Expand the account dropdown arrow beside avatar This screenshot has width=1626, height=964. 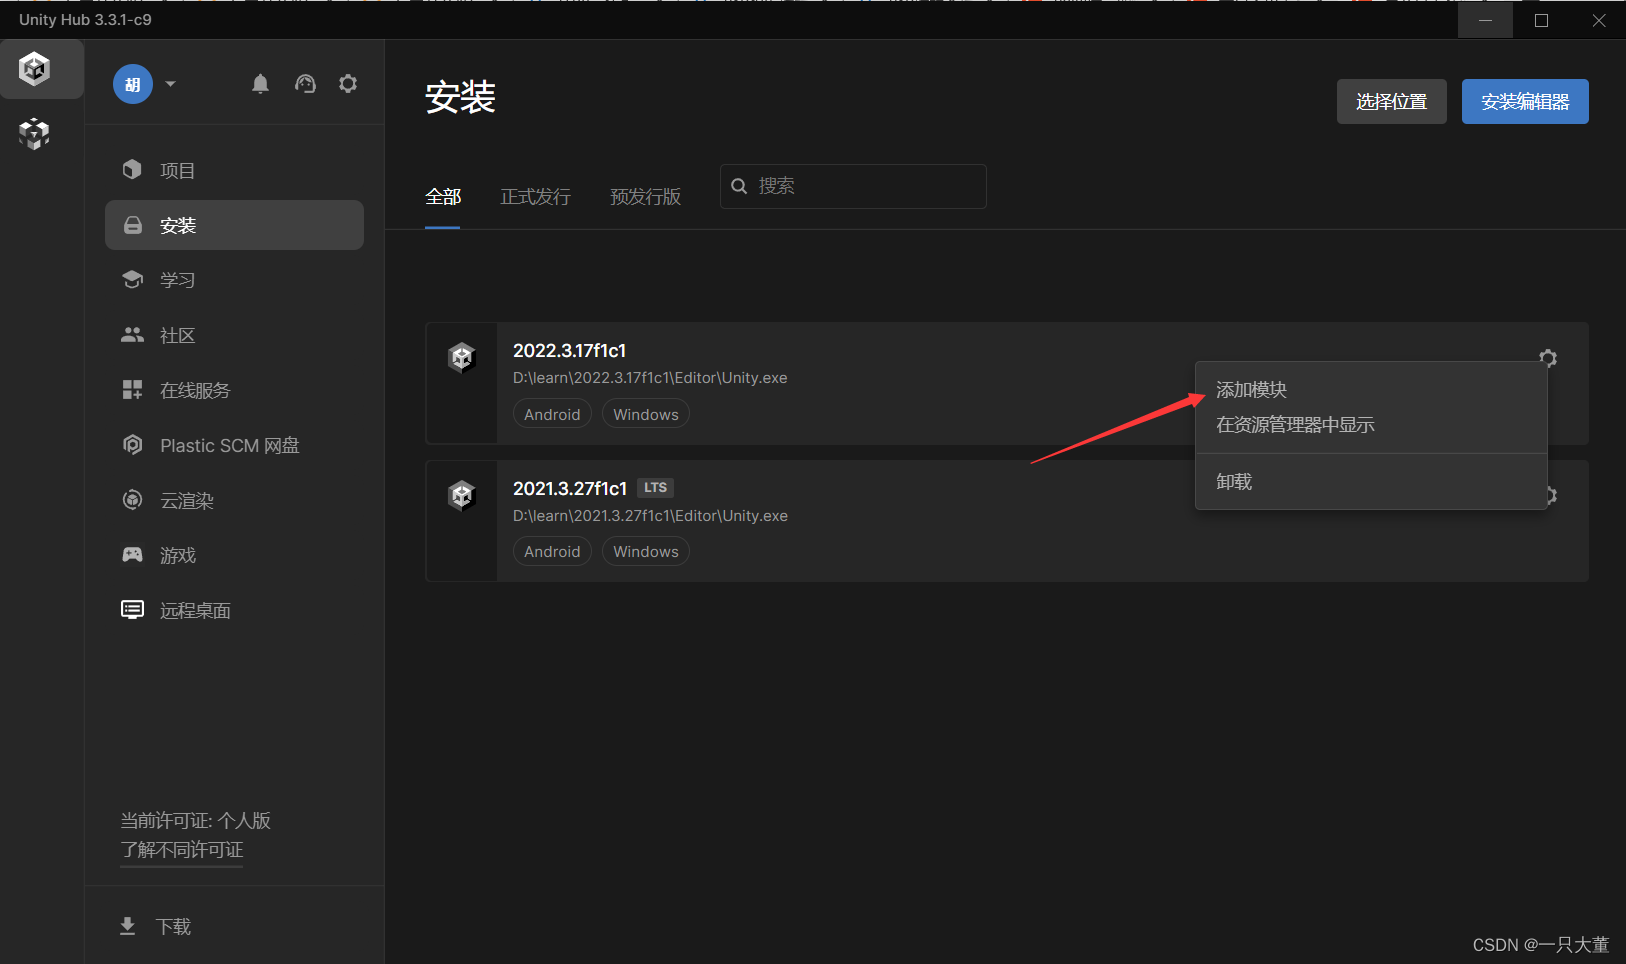pos(170,84)
